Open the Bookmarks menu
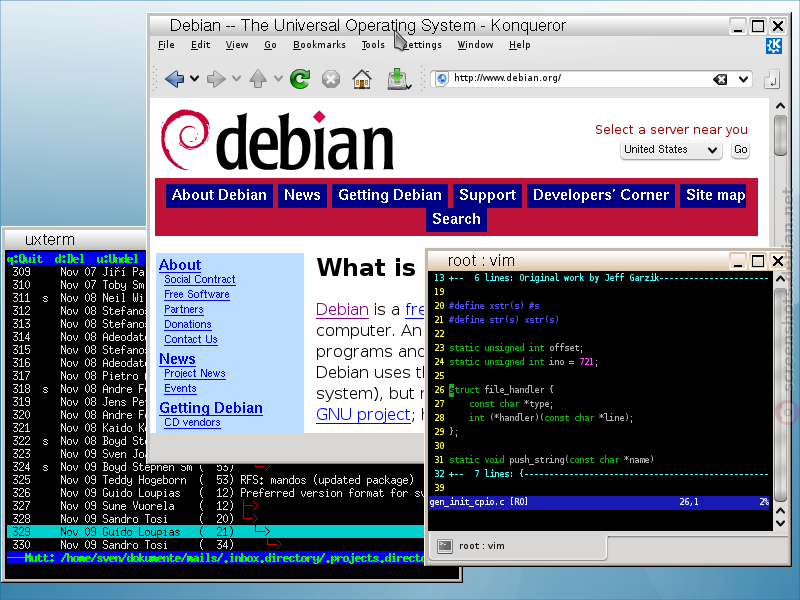Viewport: 800px width, 600px height. click(319, 45)
